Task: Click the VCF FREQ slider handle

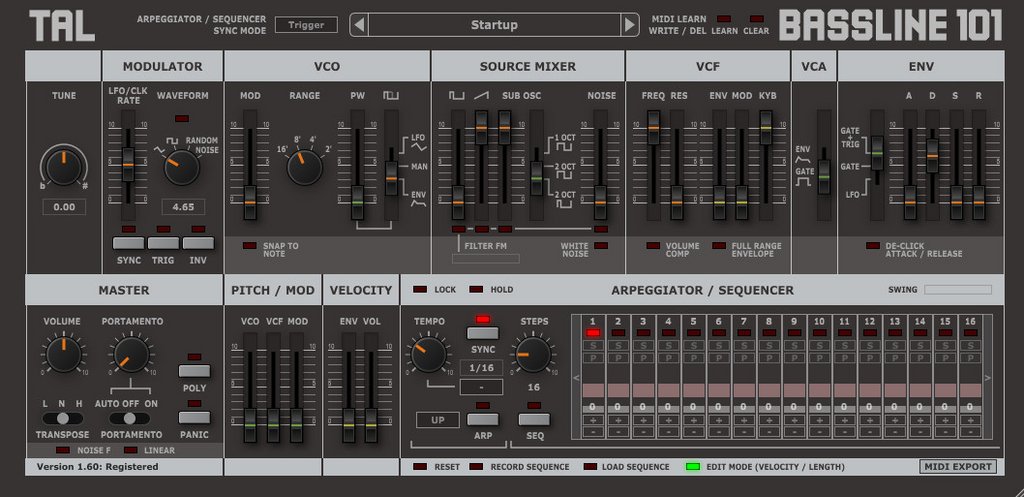Action: click(654, 127)
